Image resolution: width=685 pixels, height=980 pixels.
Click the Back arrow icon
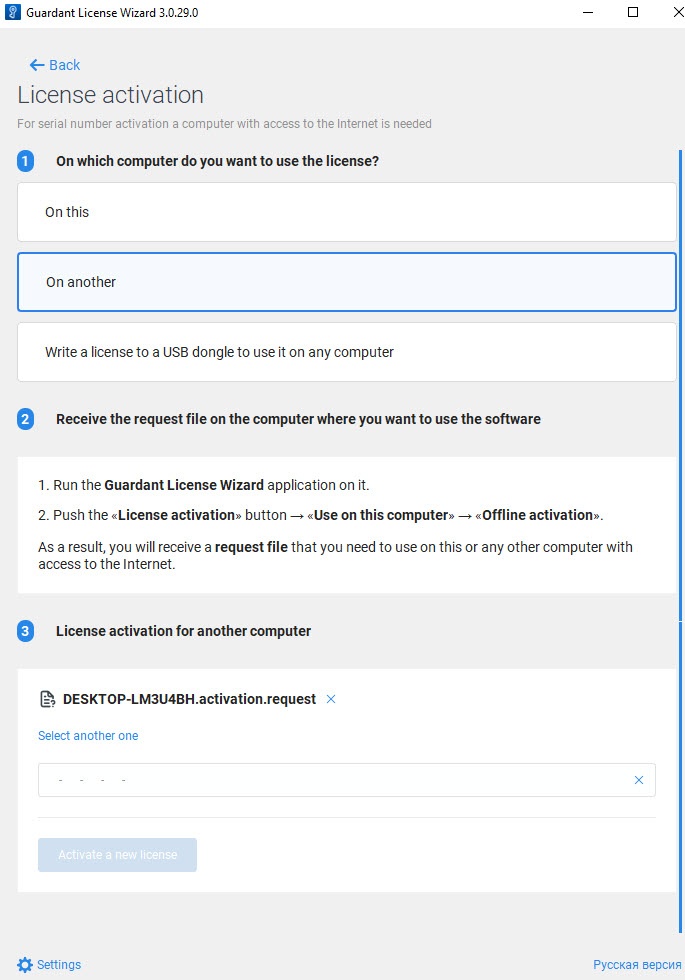[x=37, y=65]
